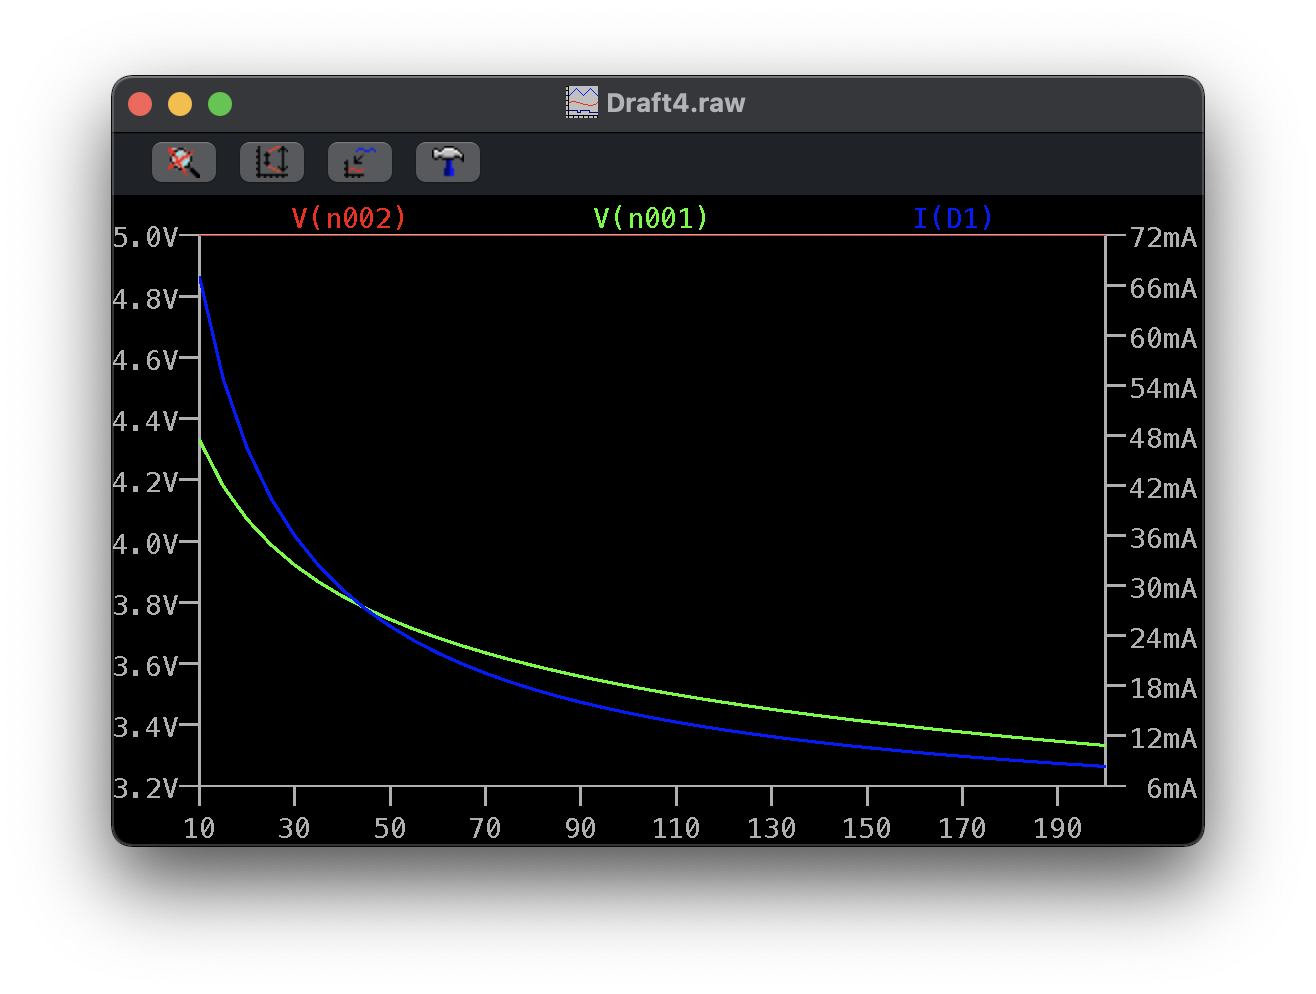Open the add/pick visible traces icon

(360, 162)
